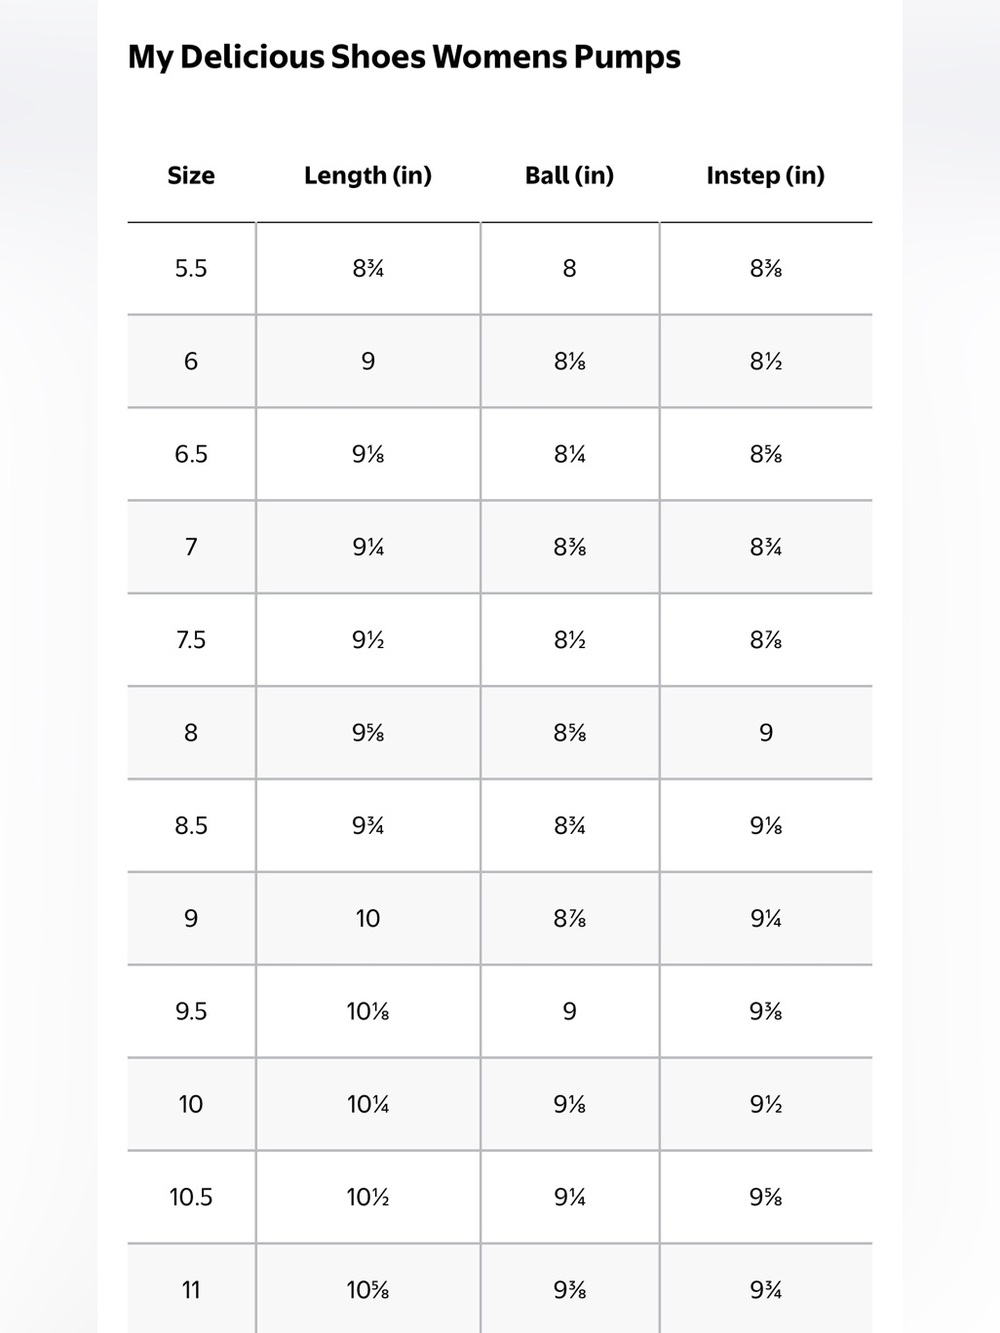Image resolution: width=1000 pixels, height=1333 pixels.
Task: Select the My Delicious Shoes Womens Pumps heading
Action: tap(404, 57)
